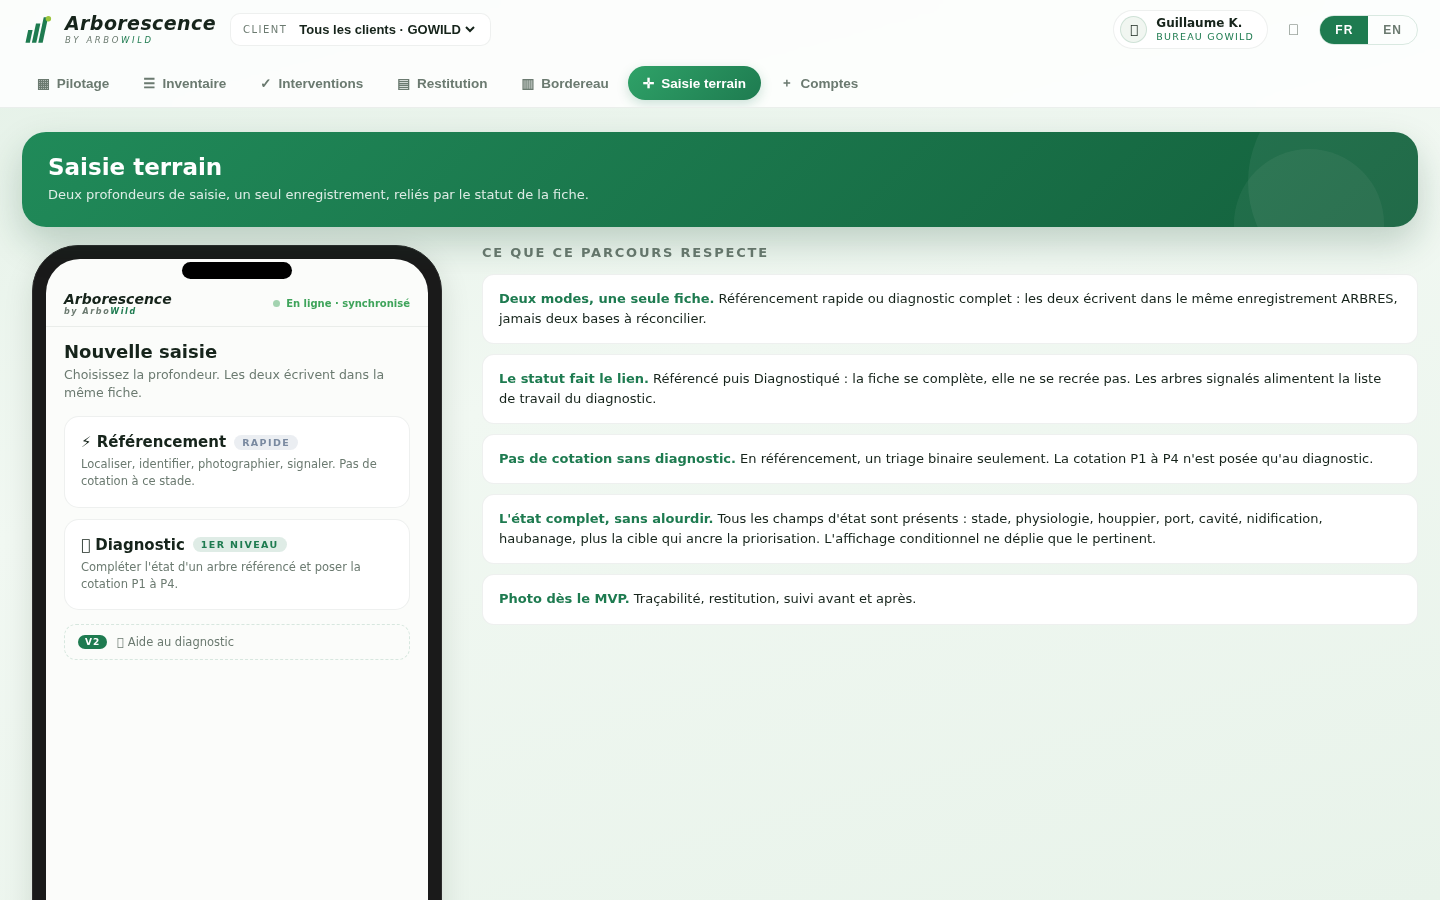Click the Inventaire list icon

tap(149, 84)
